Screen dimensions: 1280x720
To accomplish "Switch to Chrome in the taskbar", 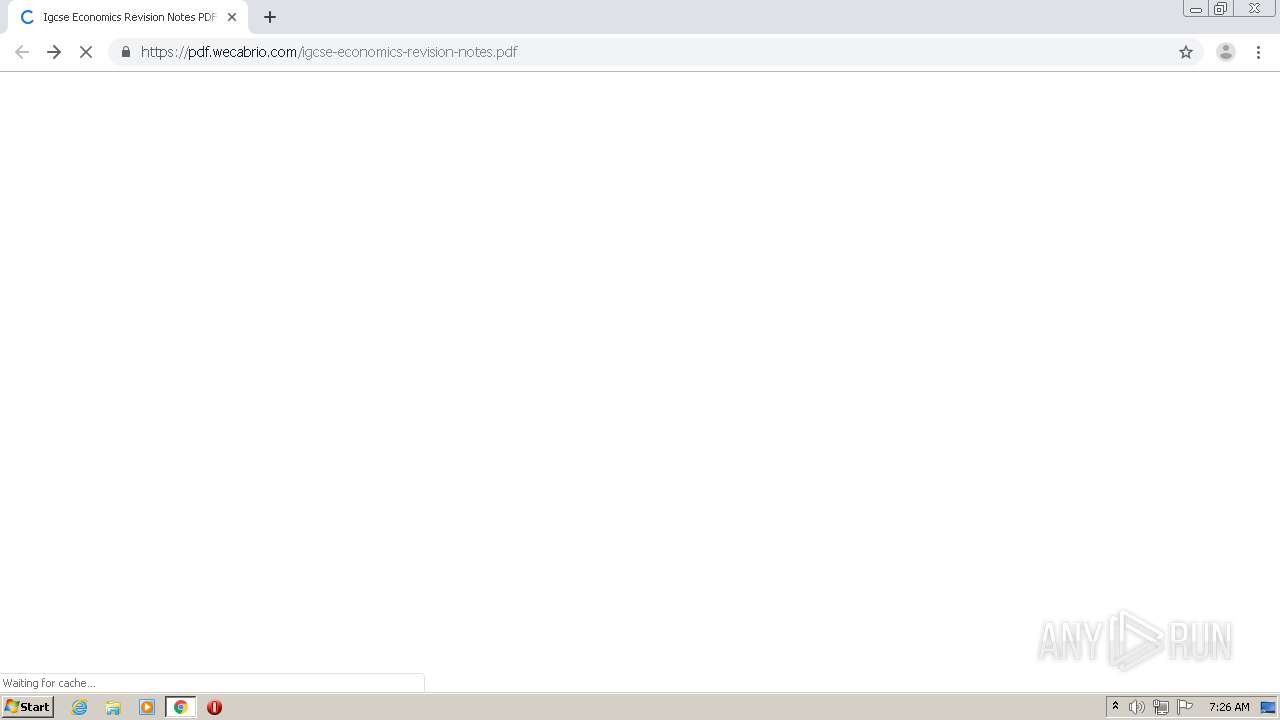I will [x=181, y=707].
